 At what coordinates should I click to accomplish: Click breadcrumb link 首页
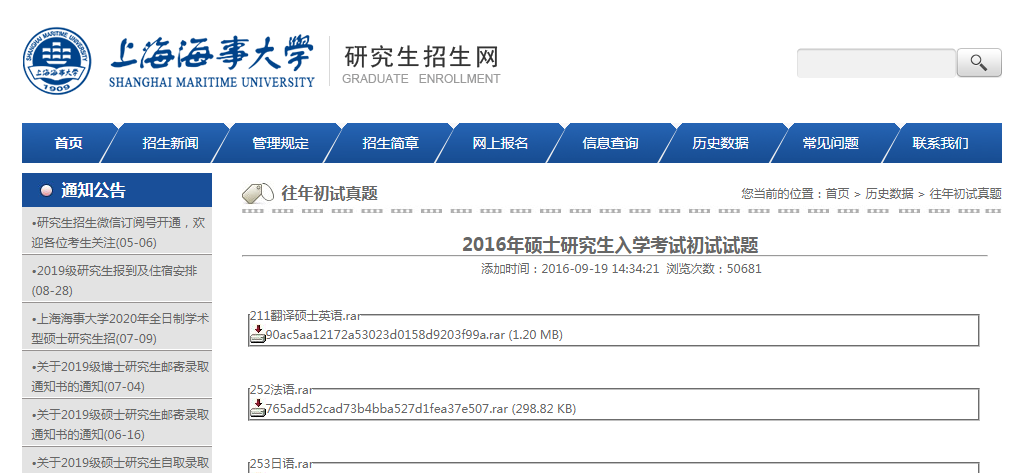tap(837, 194)
